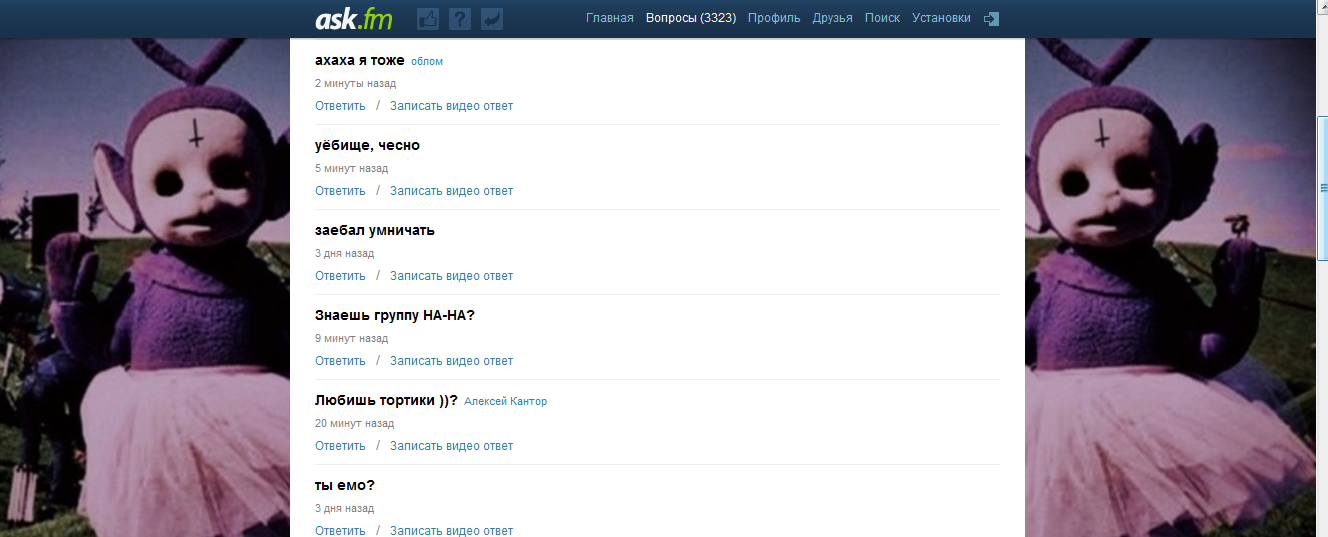Open Вопросы (3323) tab
The height and width of the screenshot is (537, 1328).
tap(691, 18)
